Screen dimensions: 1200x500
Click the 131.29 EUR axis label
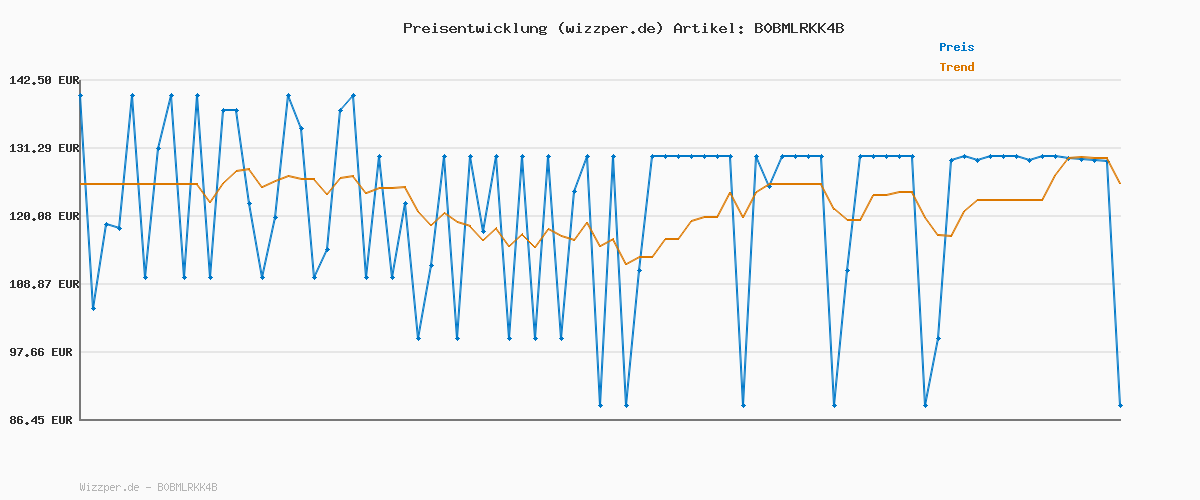pos(44,148)
